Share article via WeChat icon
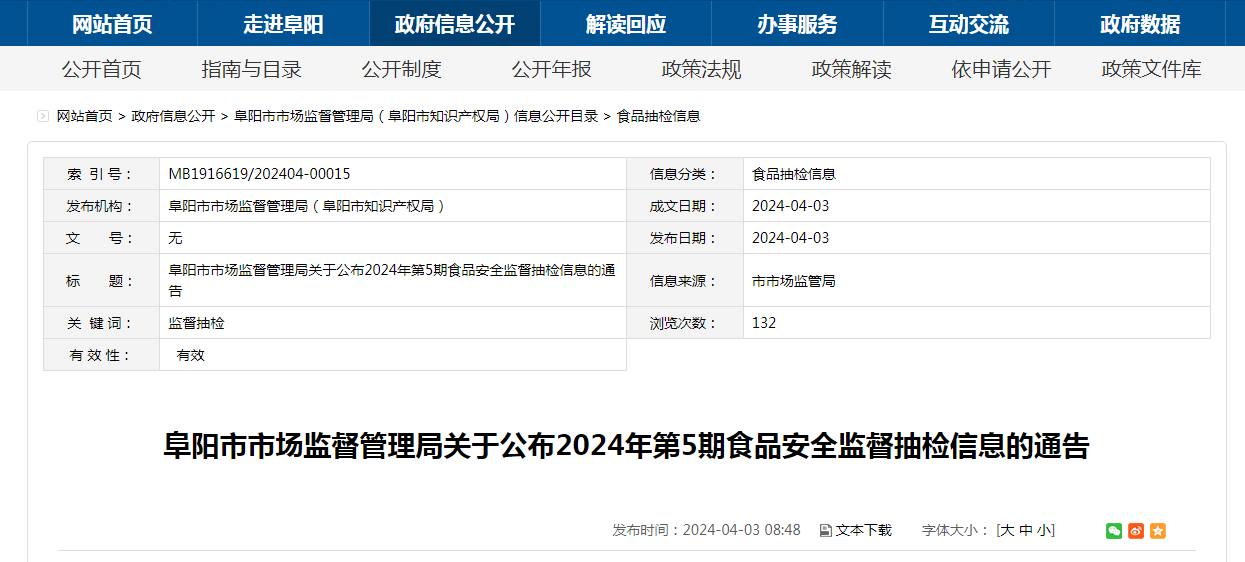The image size is (1245, 562). [1114, 531]
